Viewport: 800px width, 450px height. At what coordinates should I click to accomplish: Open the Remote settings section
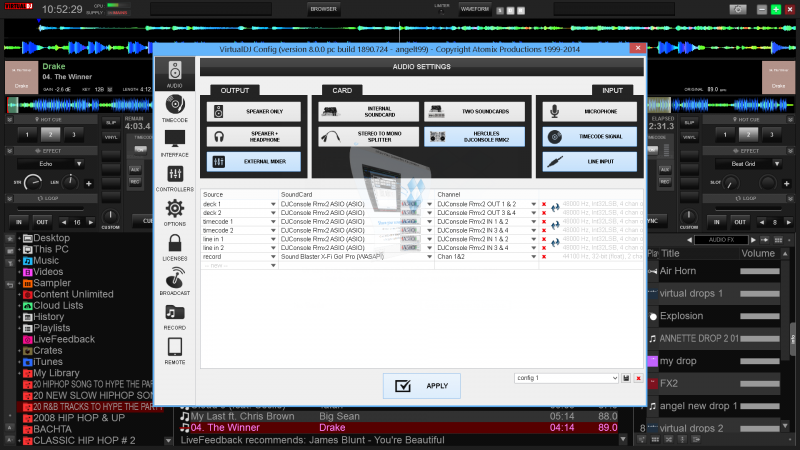(174, 351)
